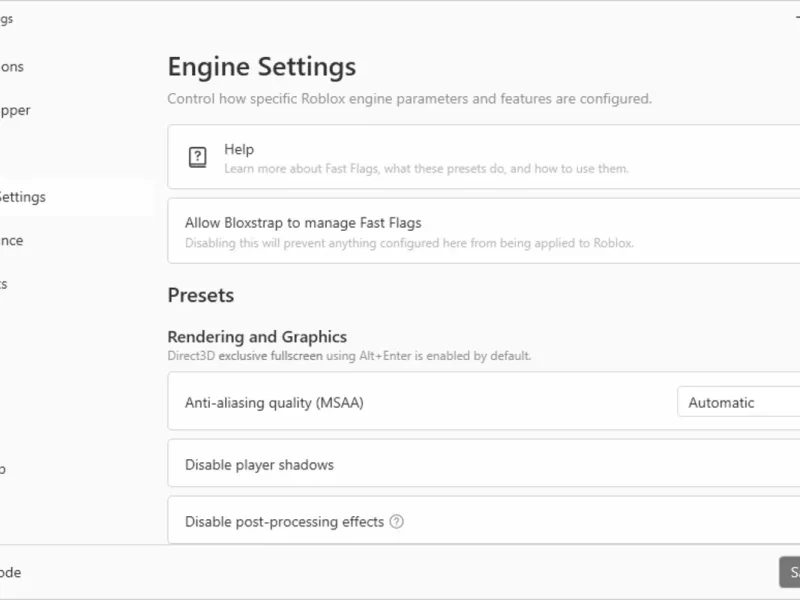Click the Anti-aliasing quality (MSAA) label
The image size is (800, 600).
click(274, 403)
